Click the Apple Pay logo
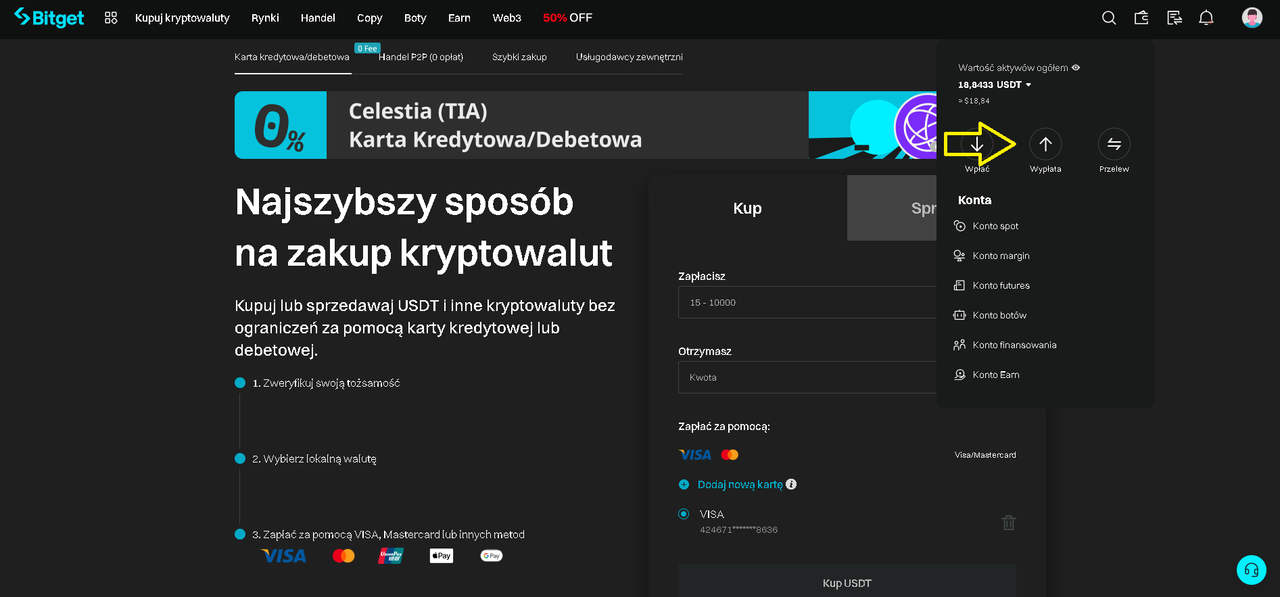The image size is (1280, 597). 441,555
